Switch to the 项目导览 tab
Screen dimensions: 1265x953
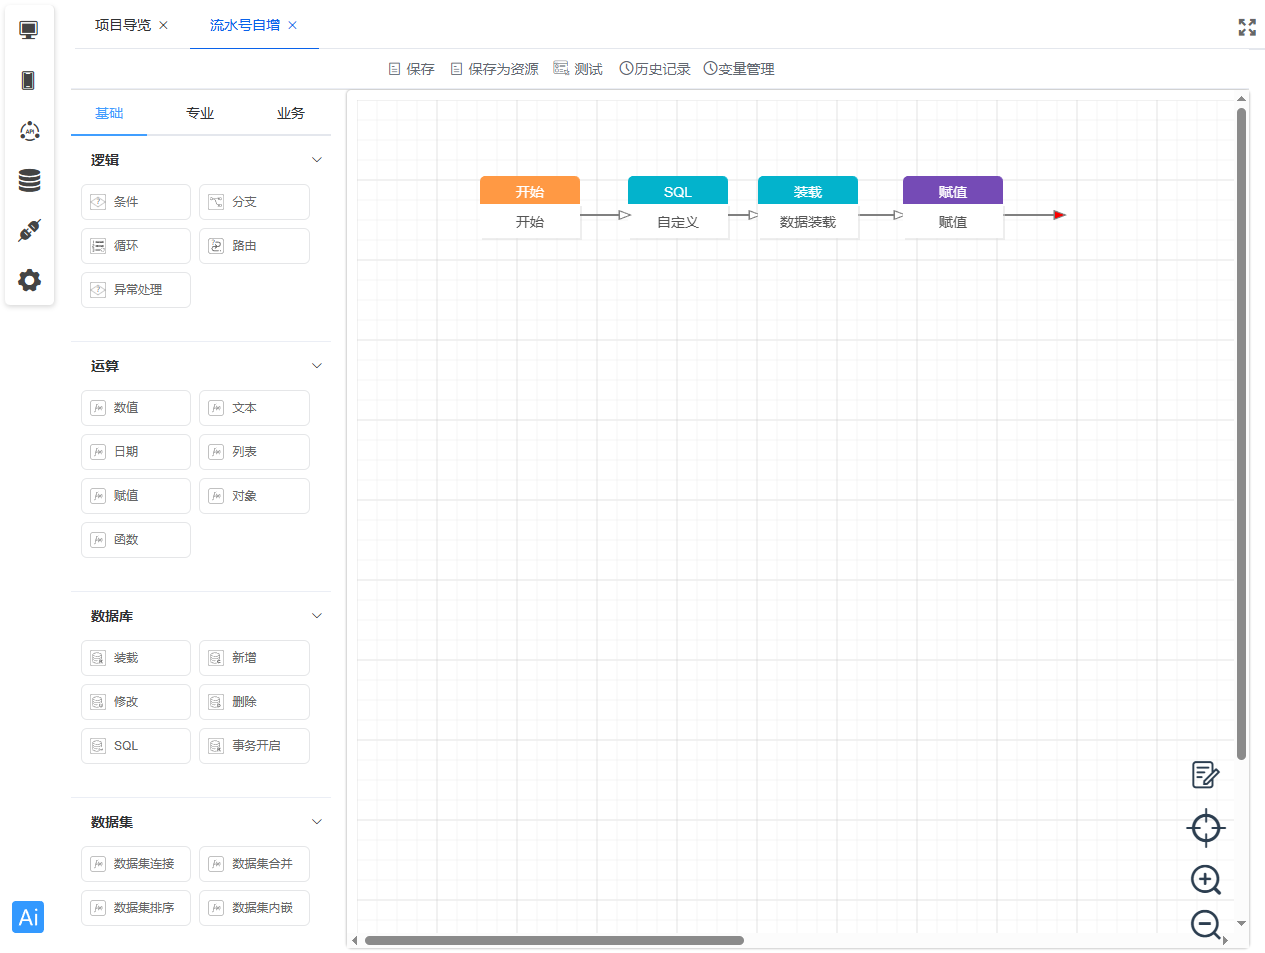coord(123,25)
